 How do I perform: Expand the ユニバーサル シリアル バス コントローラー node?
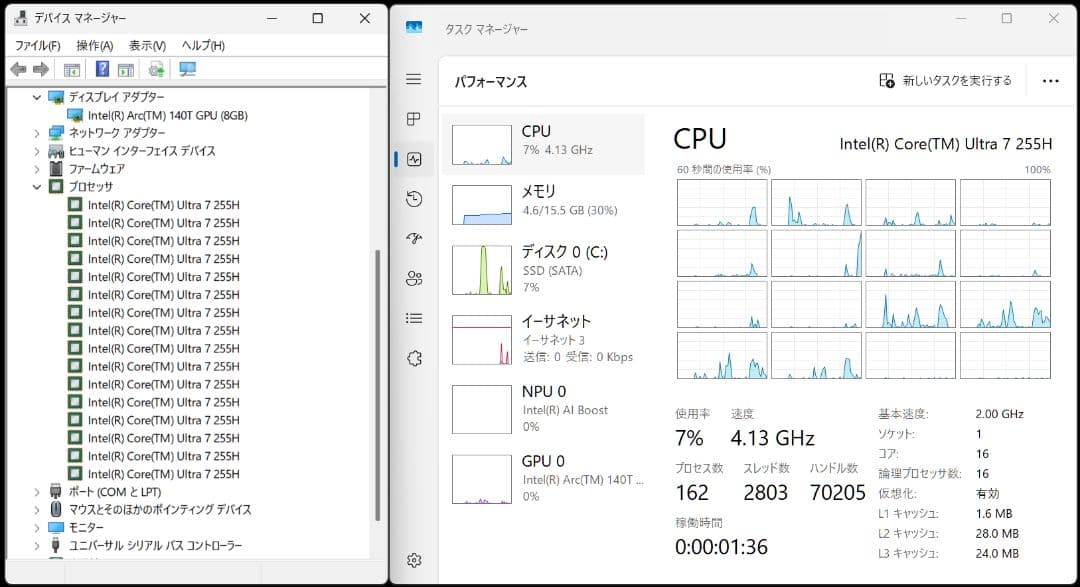click(37, 546)
